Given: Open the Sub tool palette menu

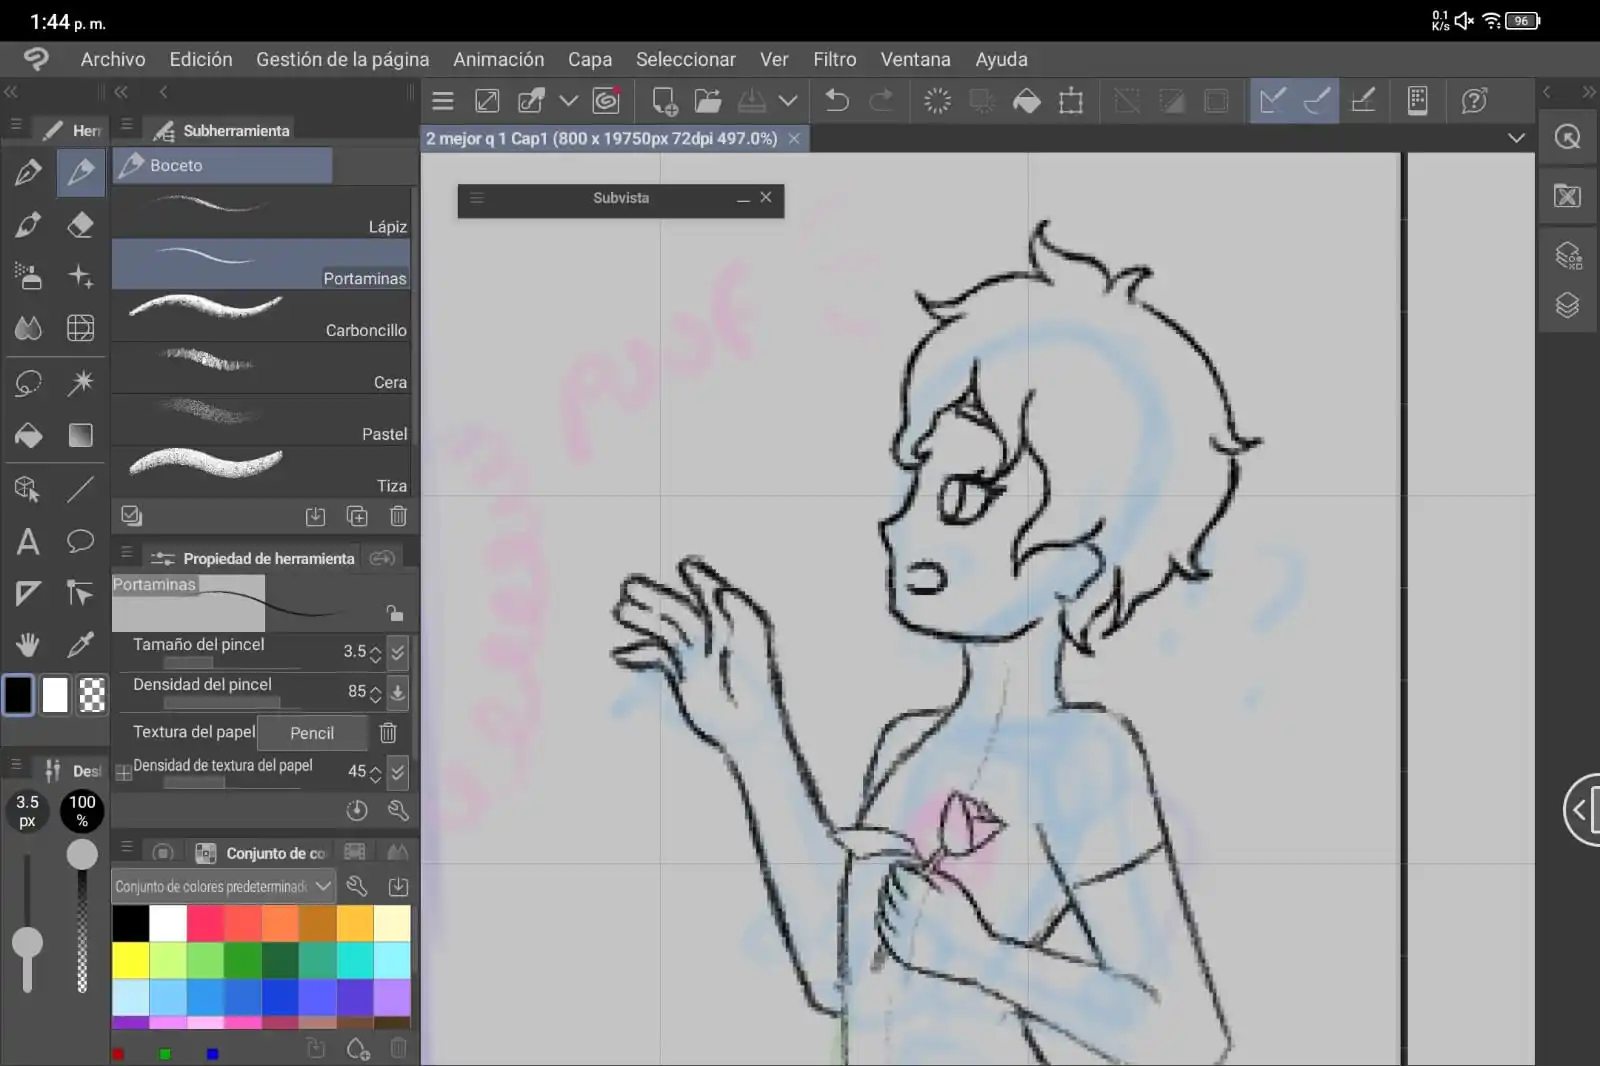Looking at the screenshot, I should click(127, 126).
